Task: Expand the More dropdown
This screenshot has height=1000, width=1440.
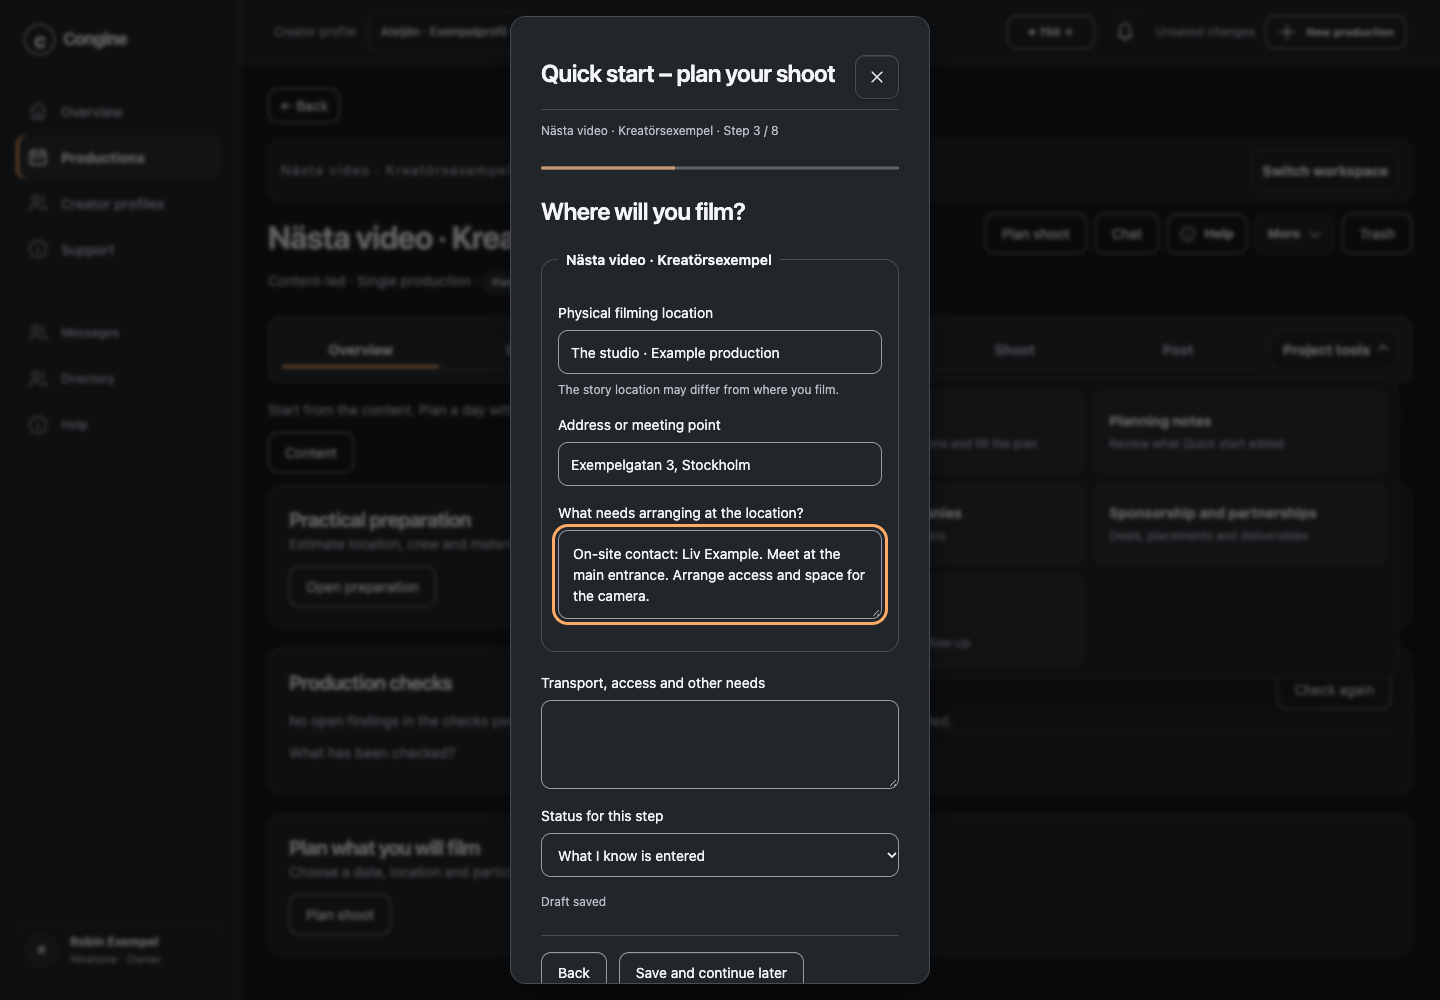Action: pos(1294,234)
